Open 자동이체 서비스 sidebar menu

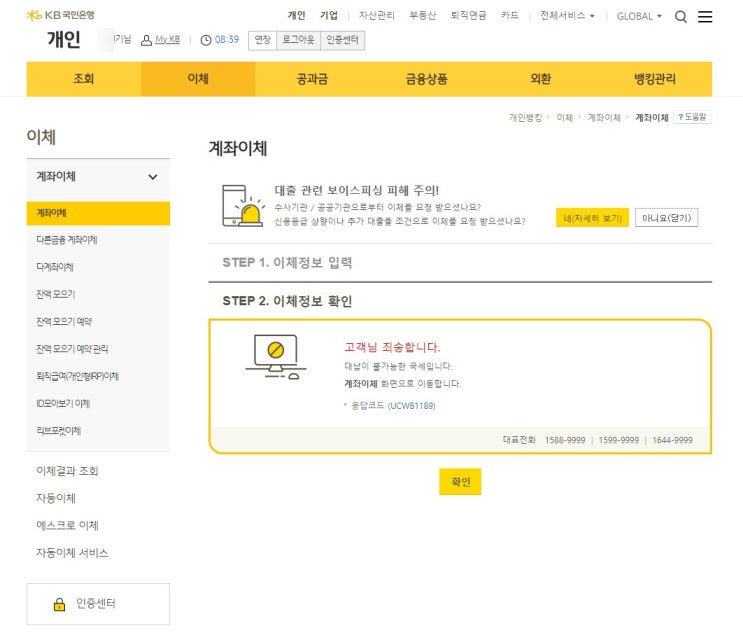coord(72,553)
